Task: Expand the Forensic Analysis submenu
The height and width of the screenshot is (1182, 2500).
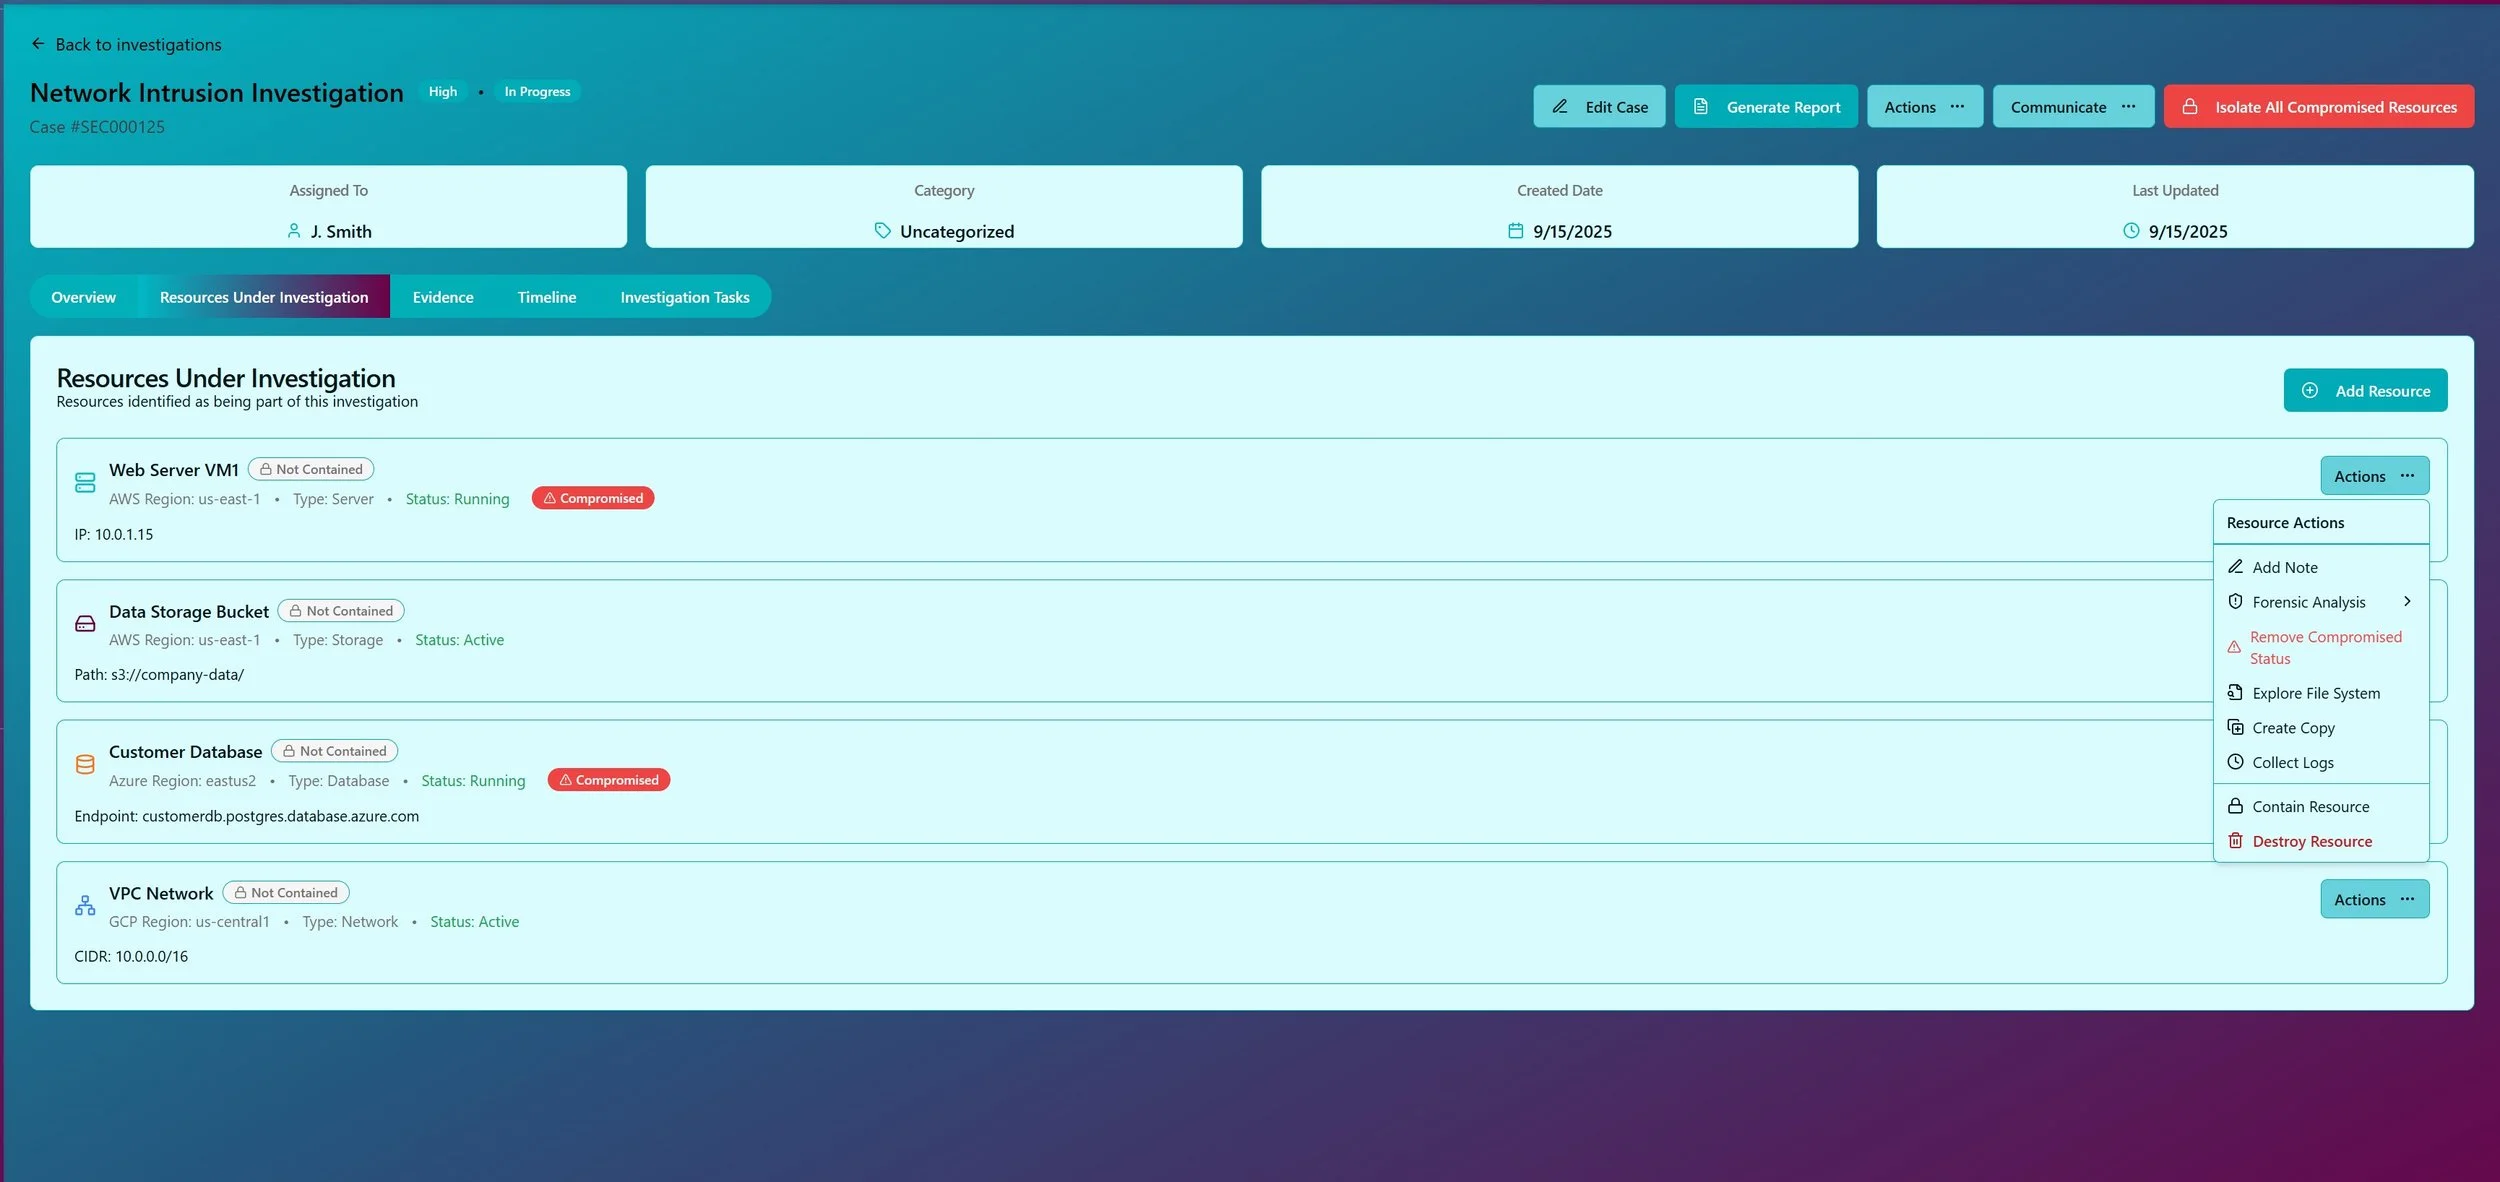Action: (x=2320, y=602)
